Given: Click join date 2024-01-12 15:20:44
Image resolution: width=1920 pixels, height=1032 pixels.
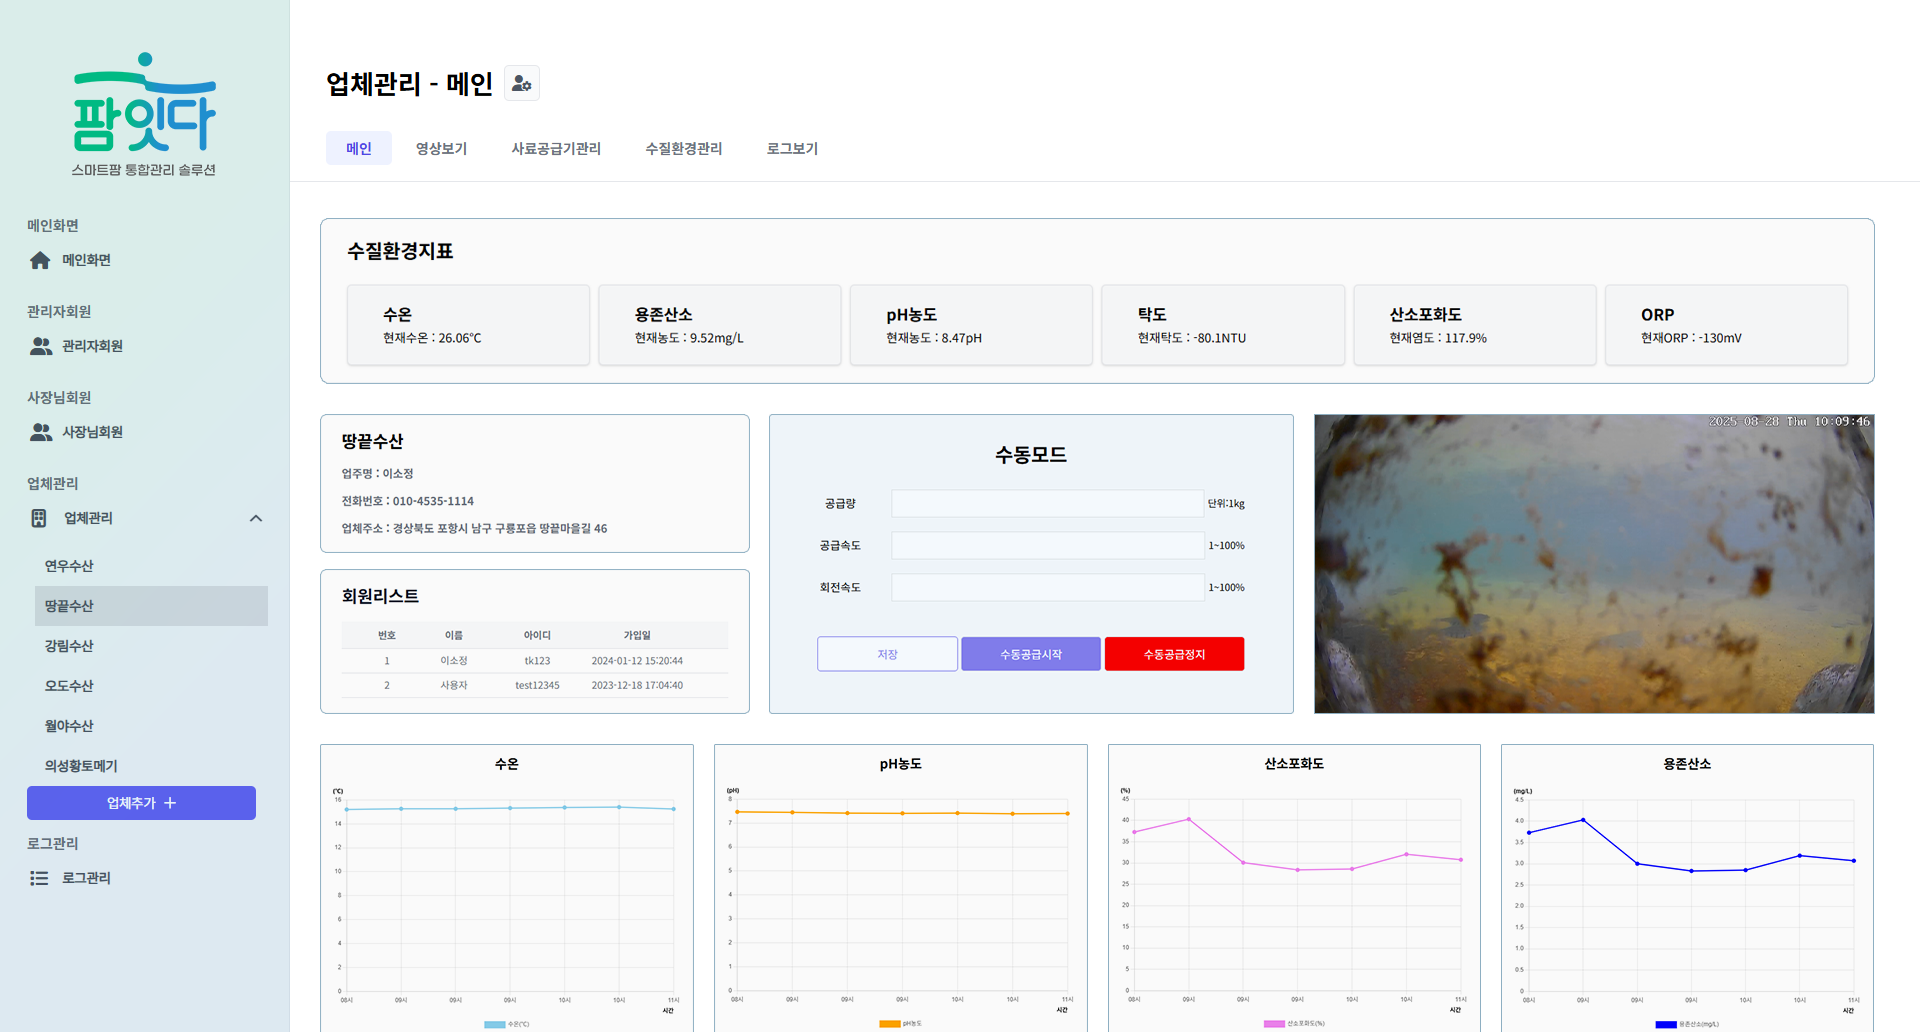Looking at the screenshot, I should point(637,661).
